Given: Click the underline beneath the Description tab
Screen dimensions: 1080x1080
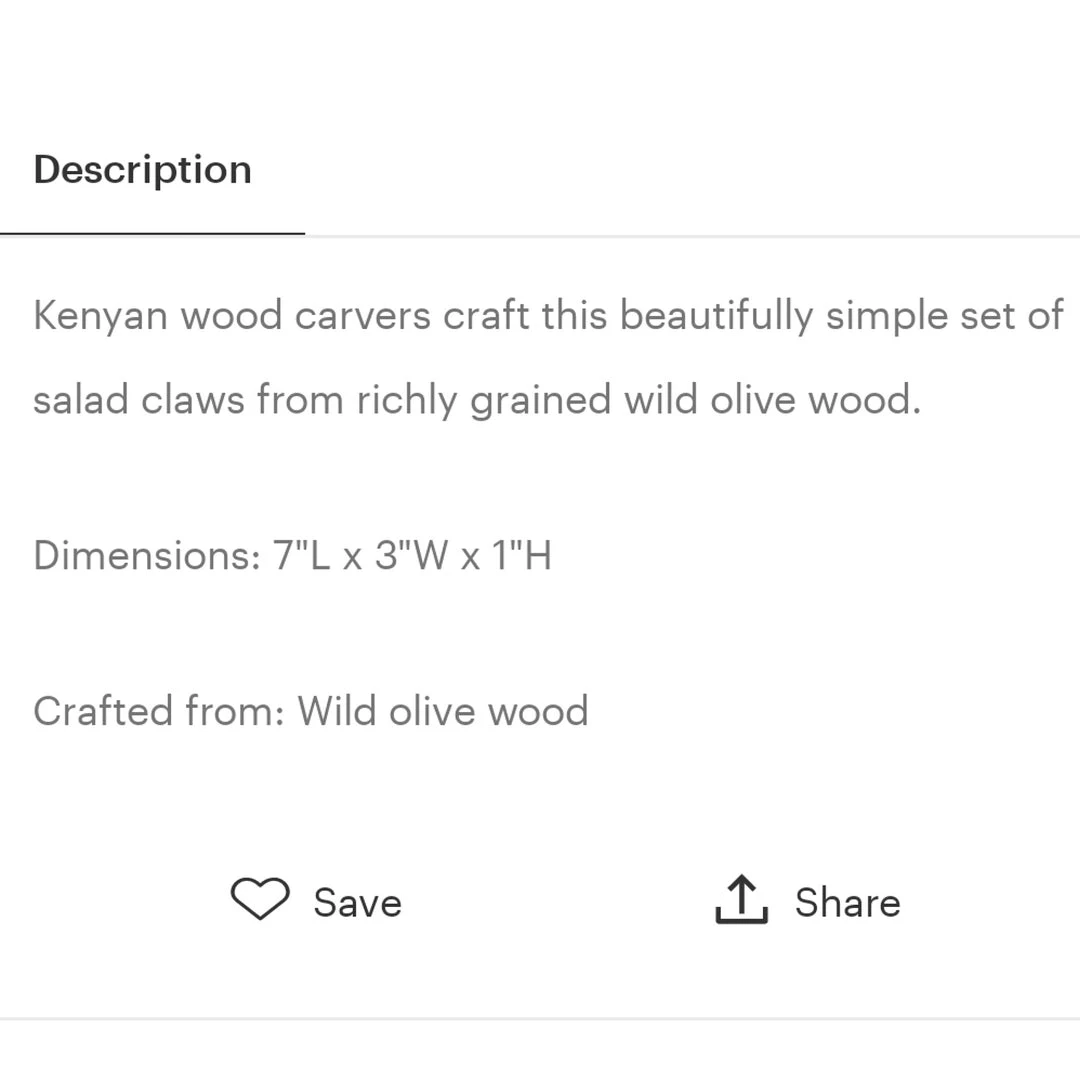Looking at the screenshot, I should (152, 233).
